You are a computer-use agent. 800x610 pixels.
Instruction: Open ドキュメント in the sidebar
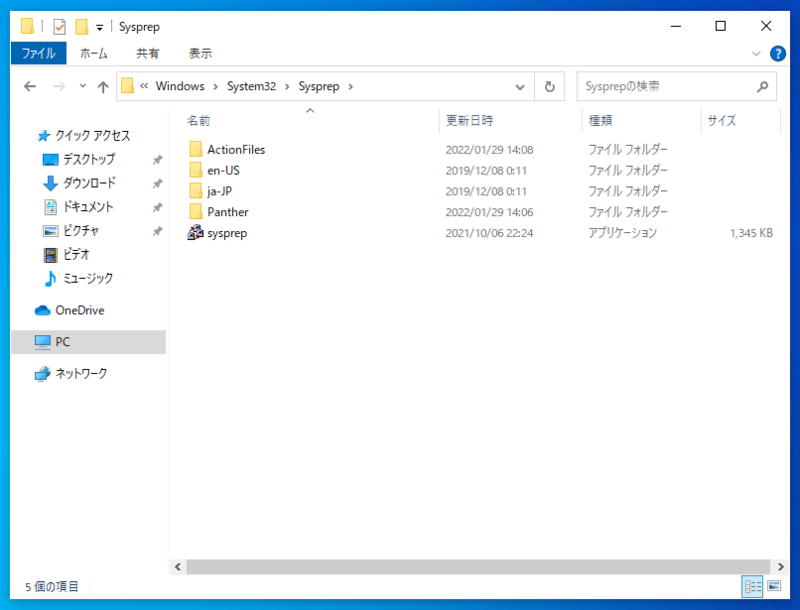(88, 207)
